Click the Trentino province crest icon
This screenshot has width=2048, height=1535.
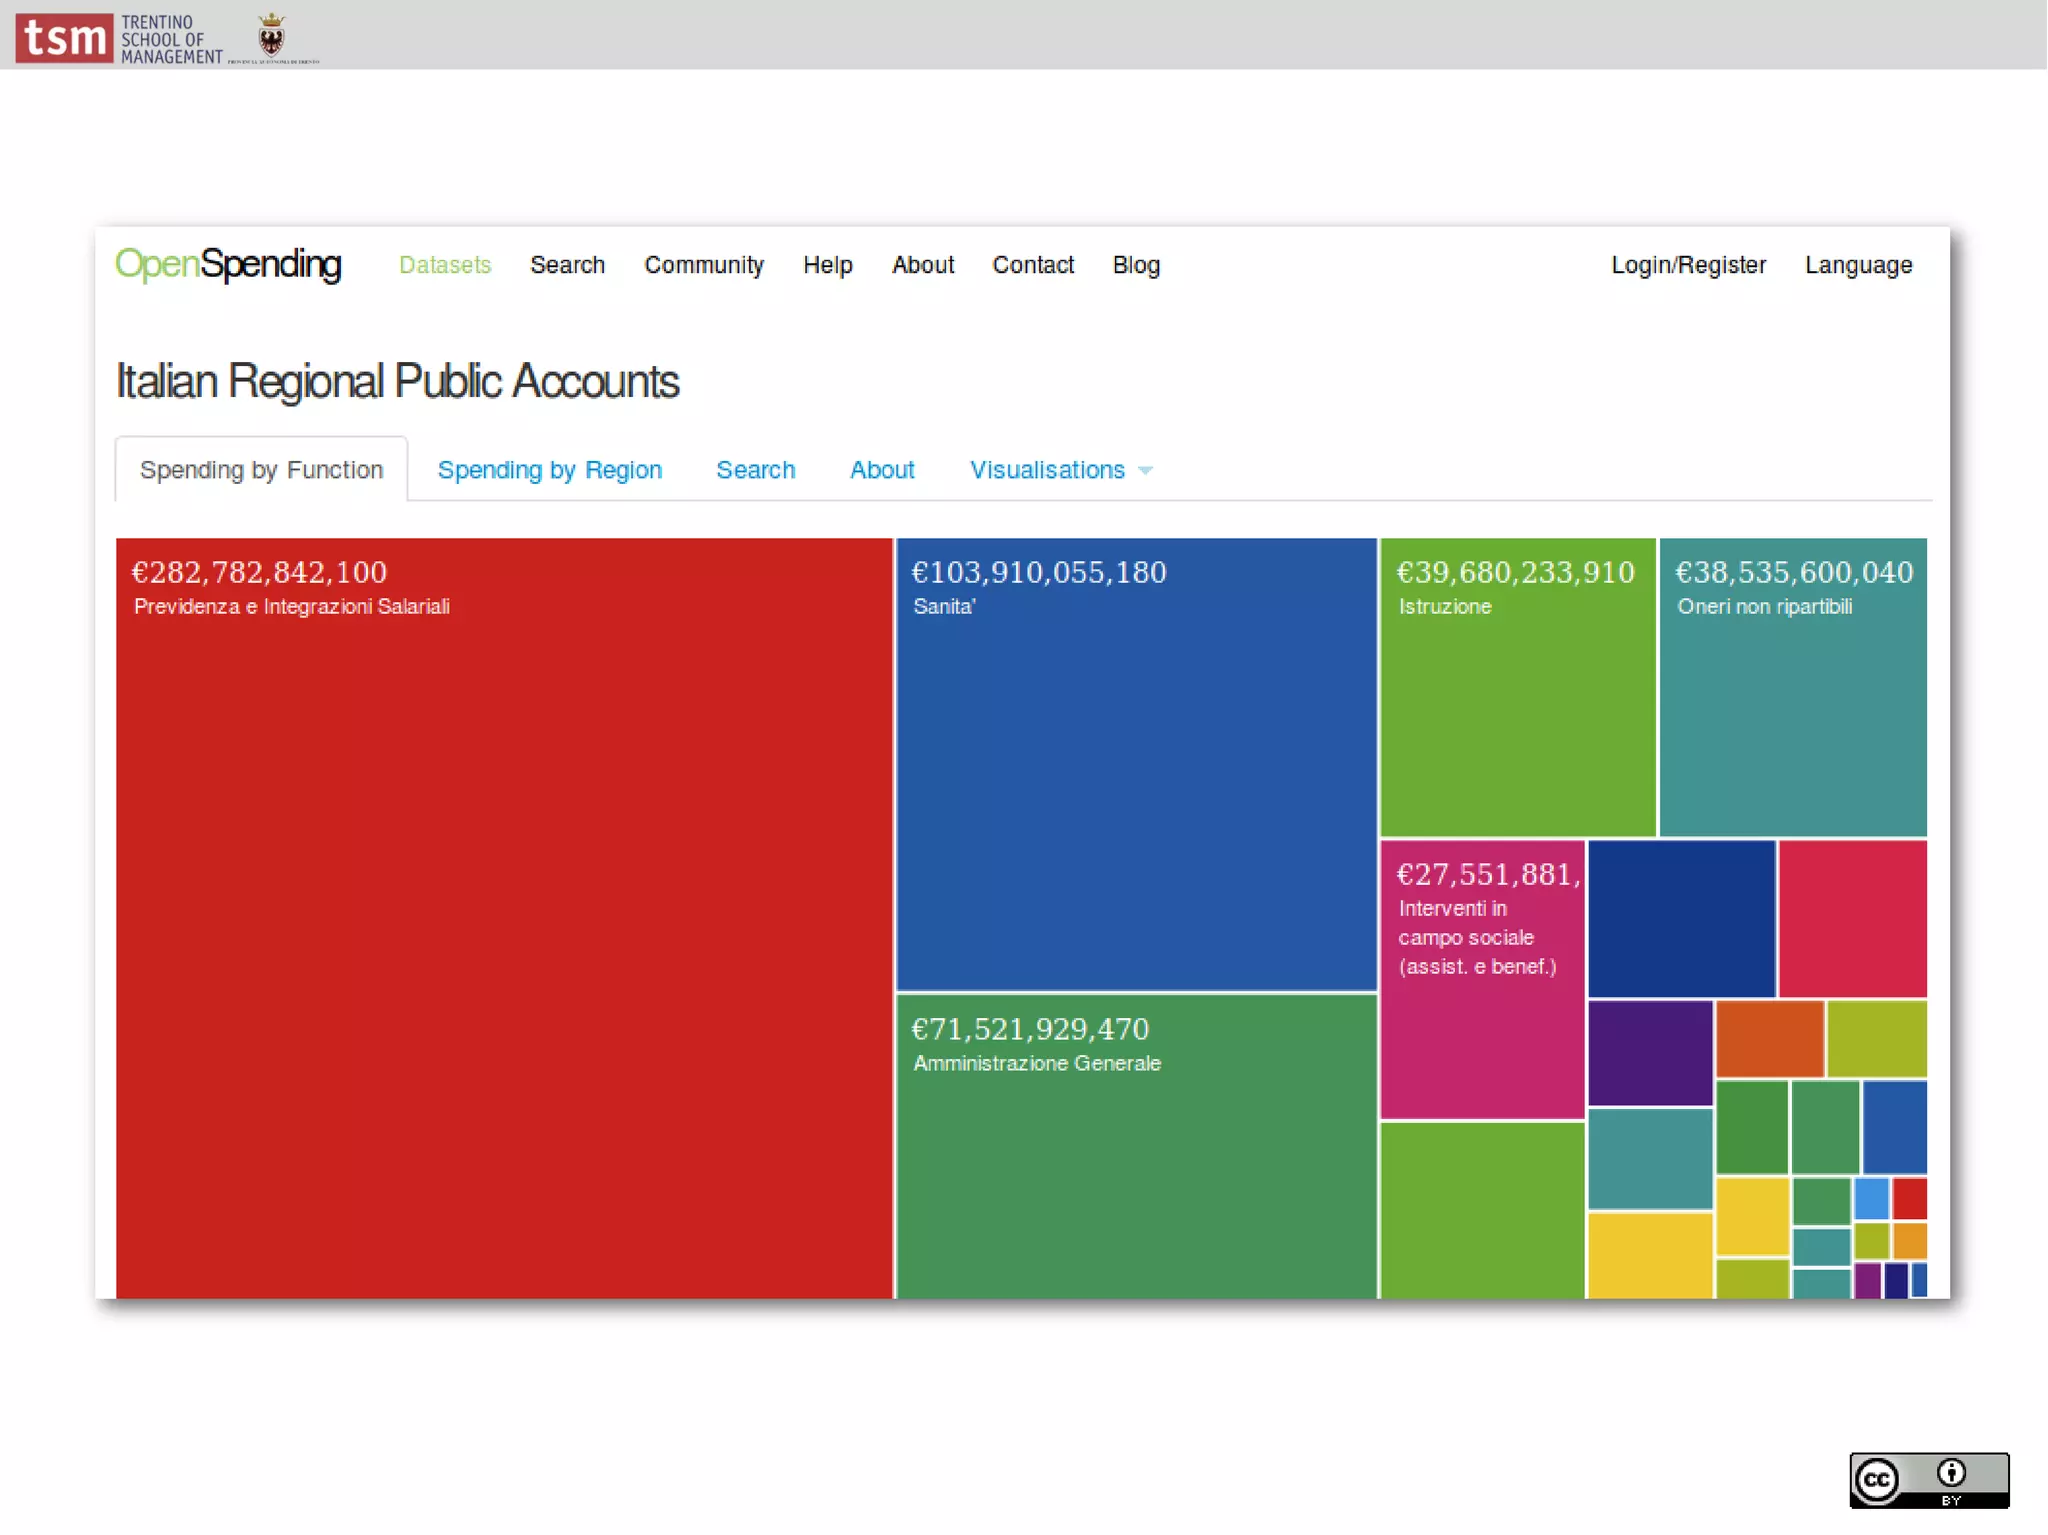point(271,36)
